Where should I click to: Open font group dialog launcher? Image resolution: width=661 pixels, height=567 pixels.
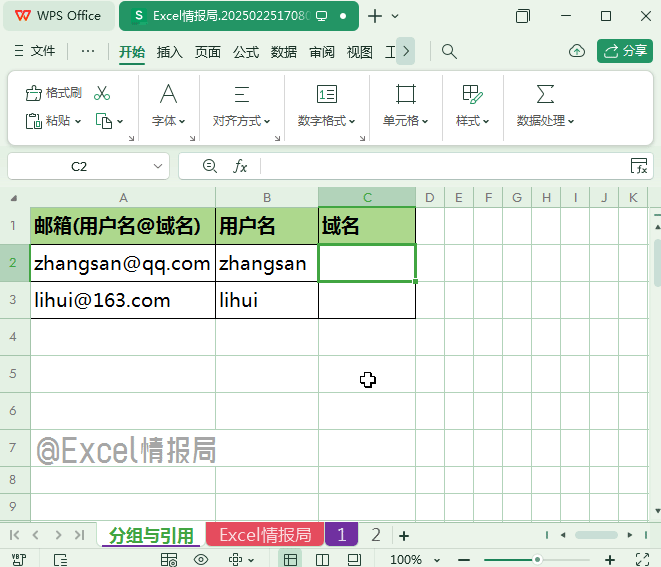pos(192,138)
